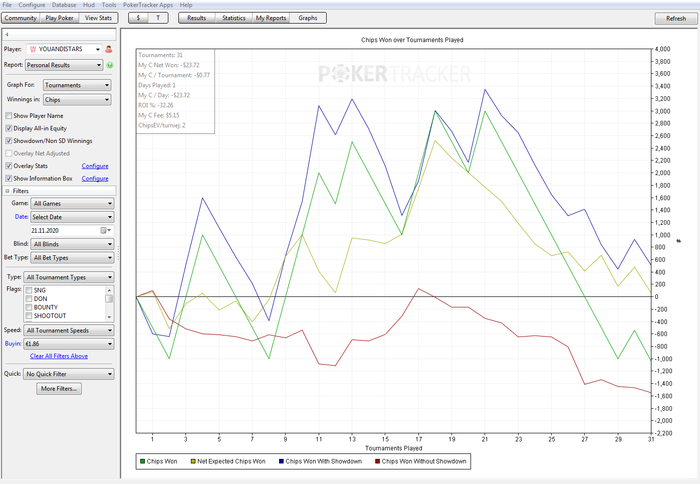The height and width of the screenshot is (484, 700).
Task: Enable the Show Player Name checkbox
Action: [x=9, y=116]
